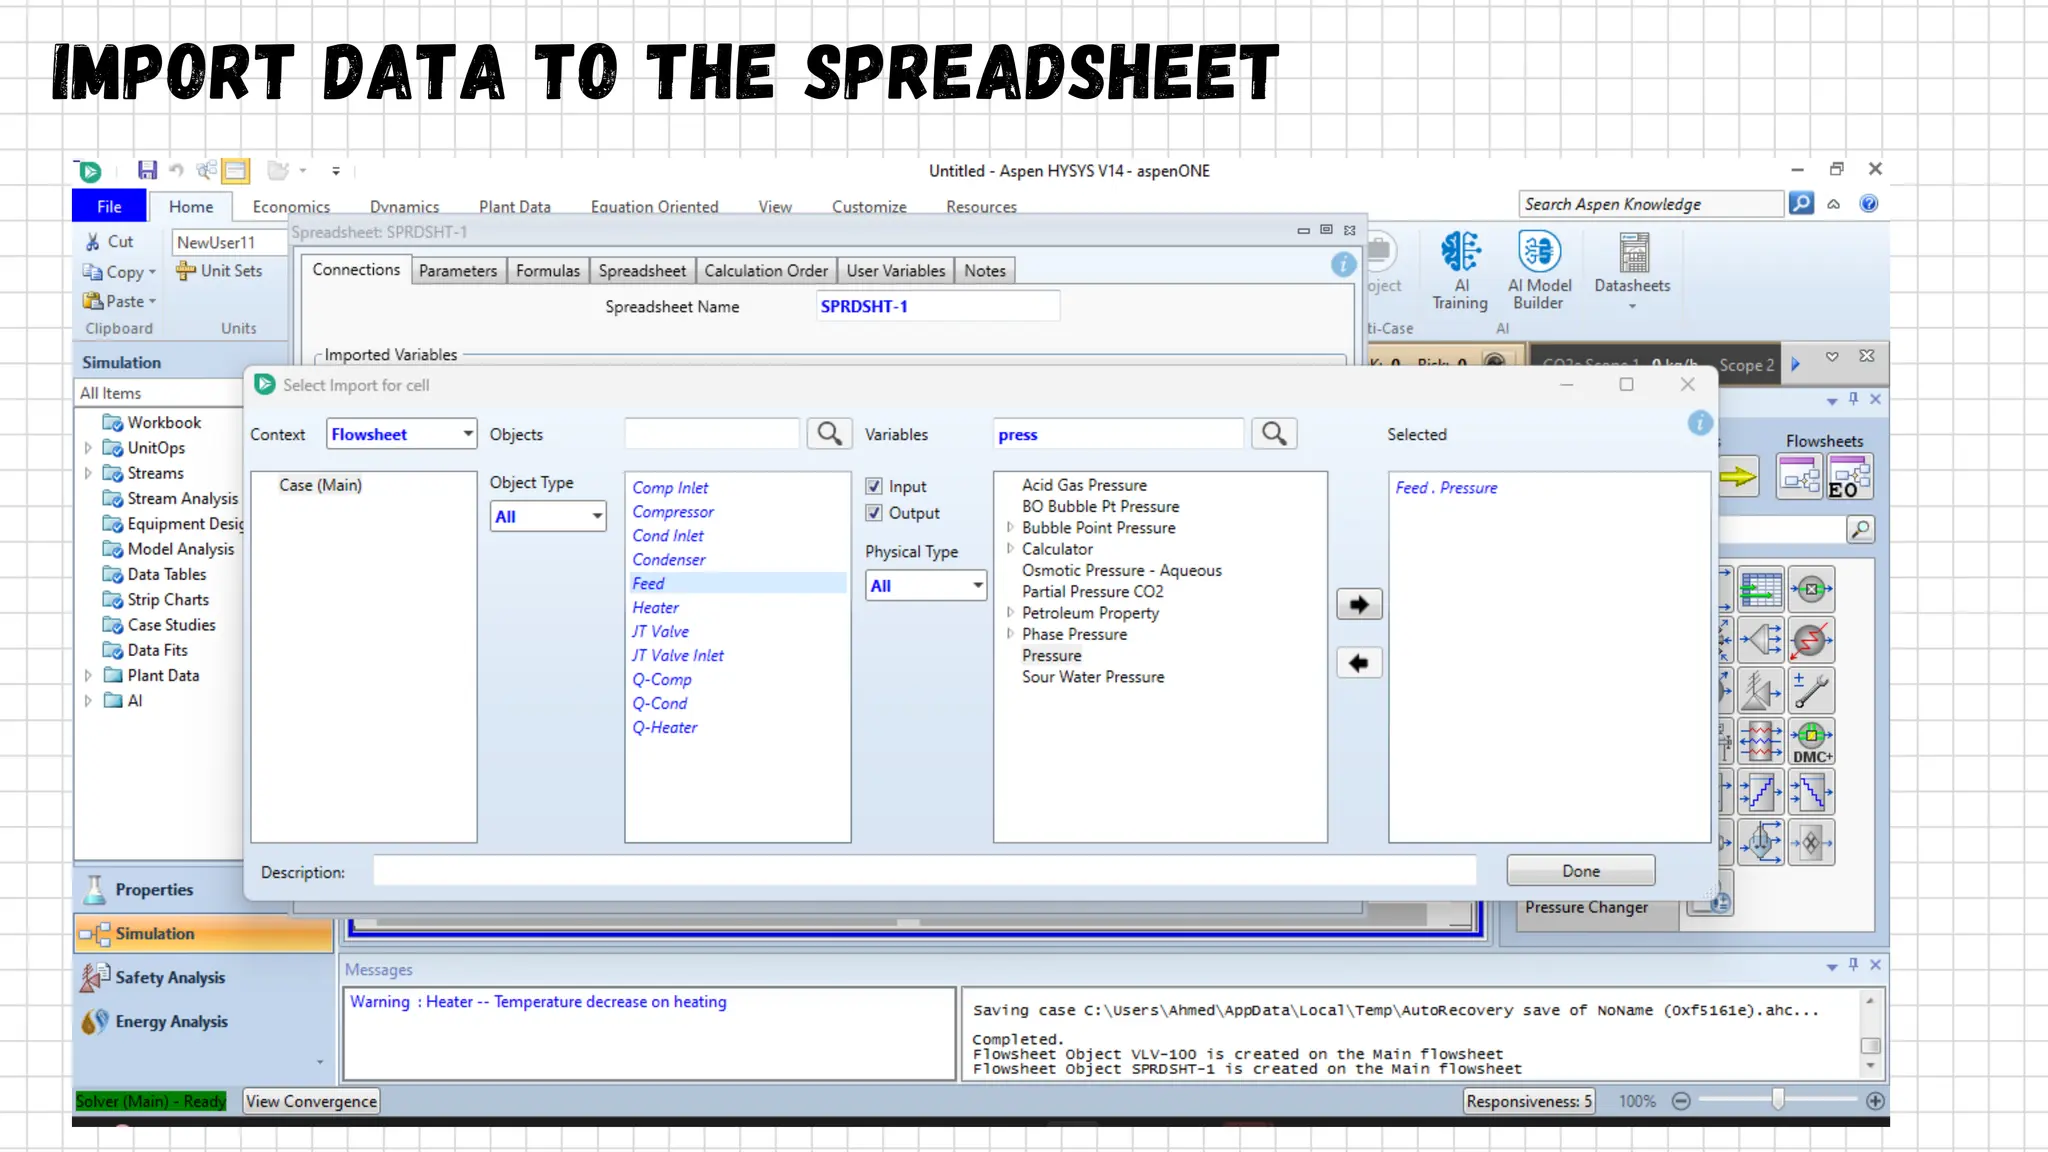This screenshot has width=2048, height=1152.
Task: Click the info icon in Spreadsheet window
Action: pos(1344,265)
